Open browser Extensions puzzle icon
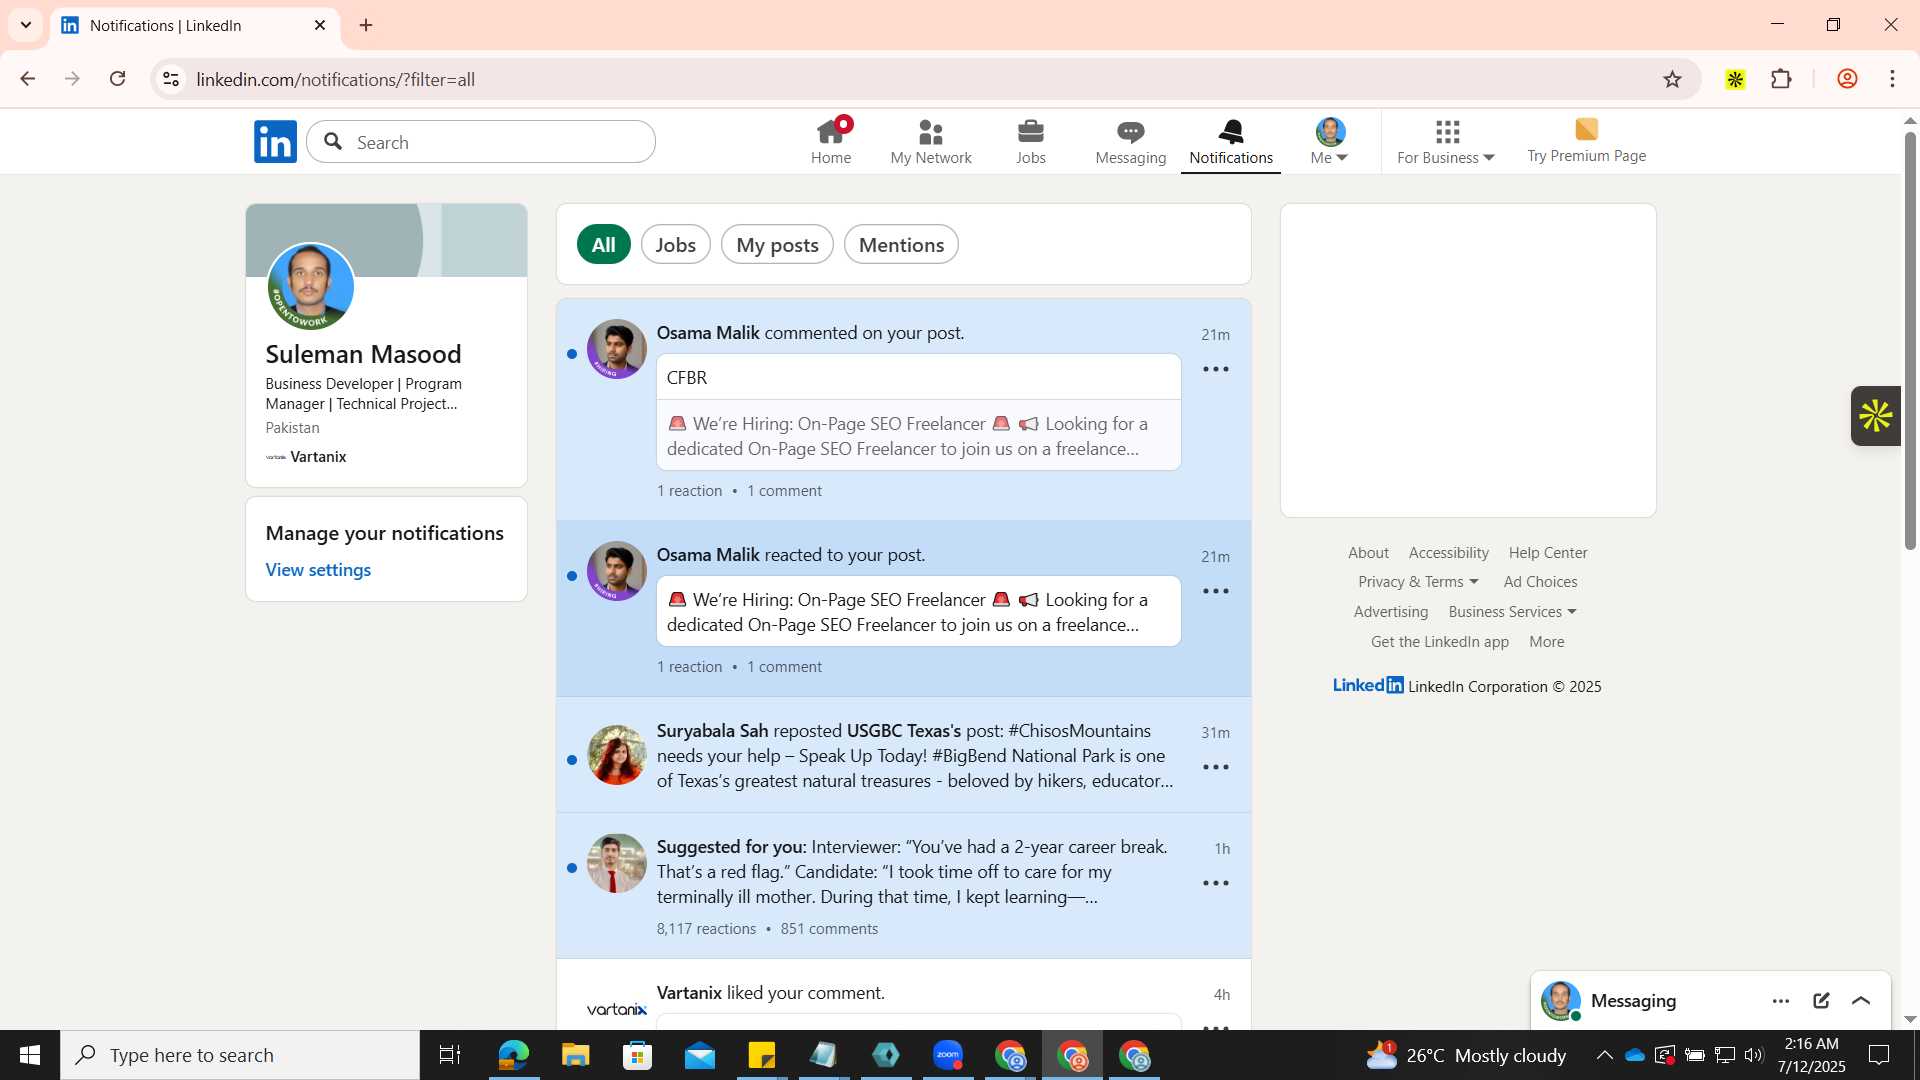This screenshot has height=1080, width=1920. (x=1781, y=79)
